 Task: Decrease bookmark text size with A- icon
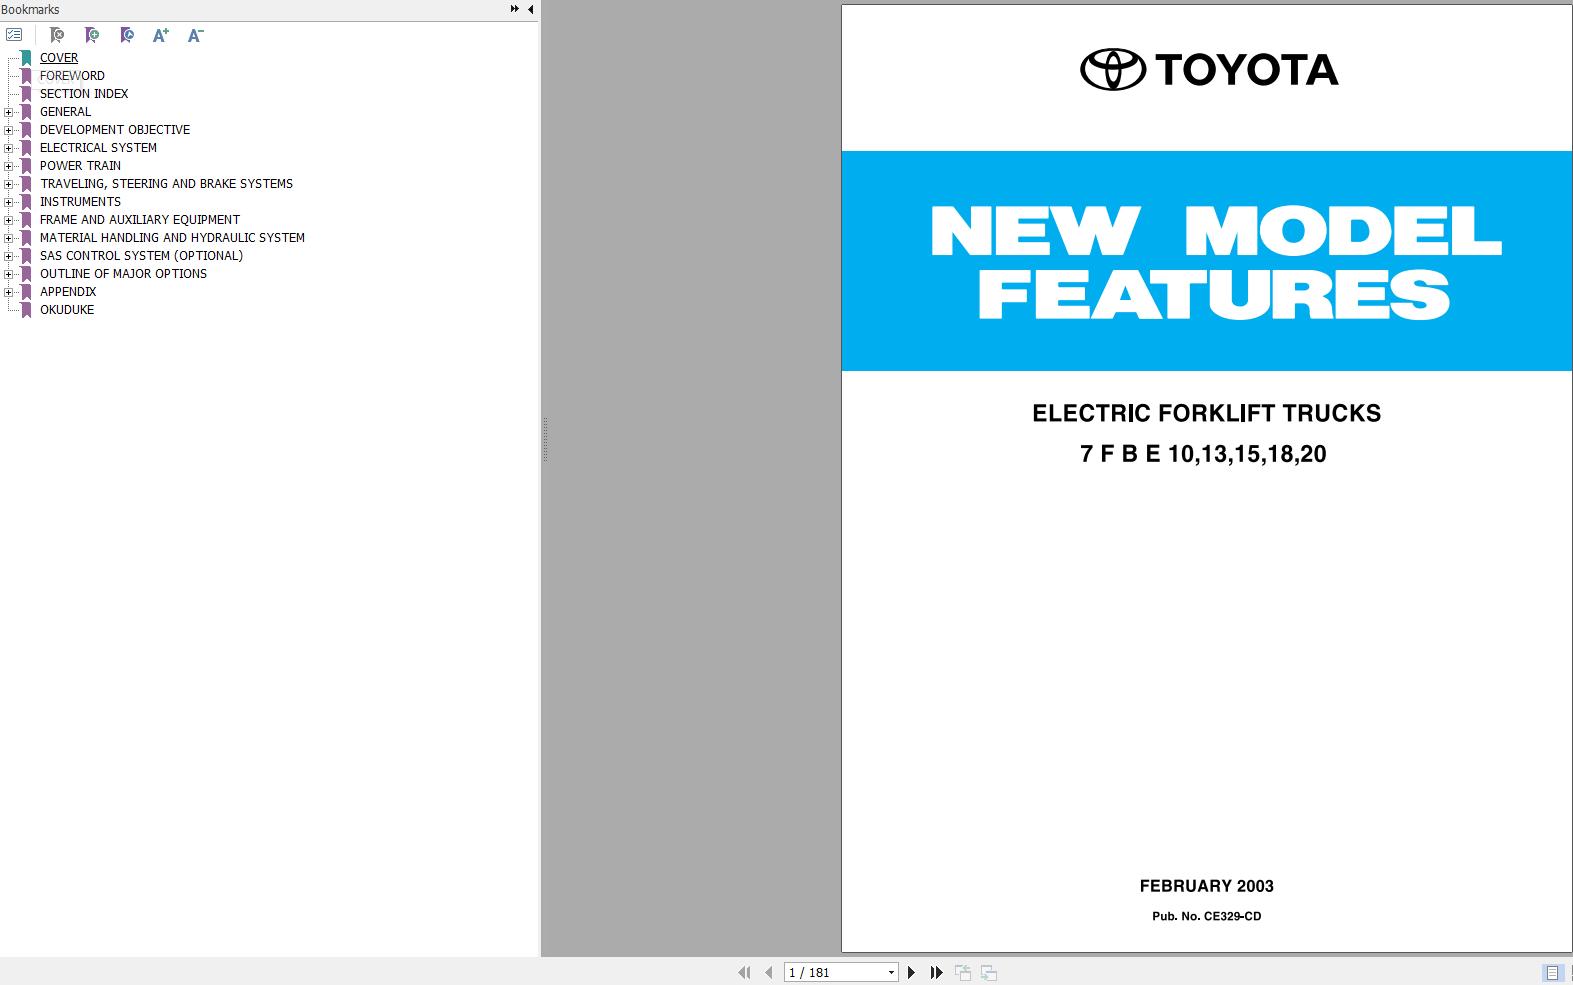pyautogui.click(x=196, y=35)
